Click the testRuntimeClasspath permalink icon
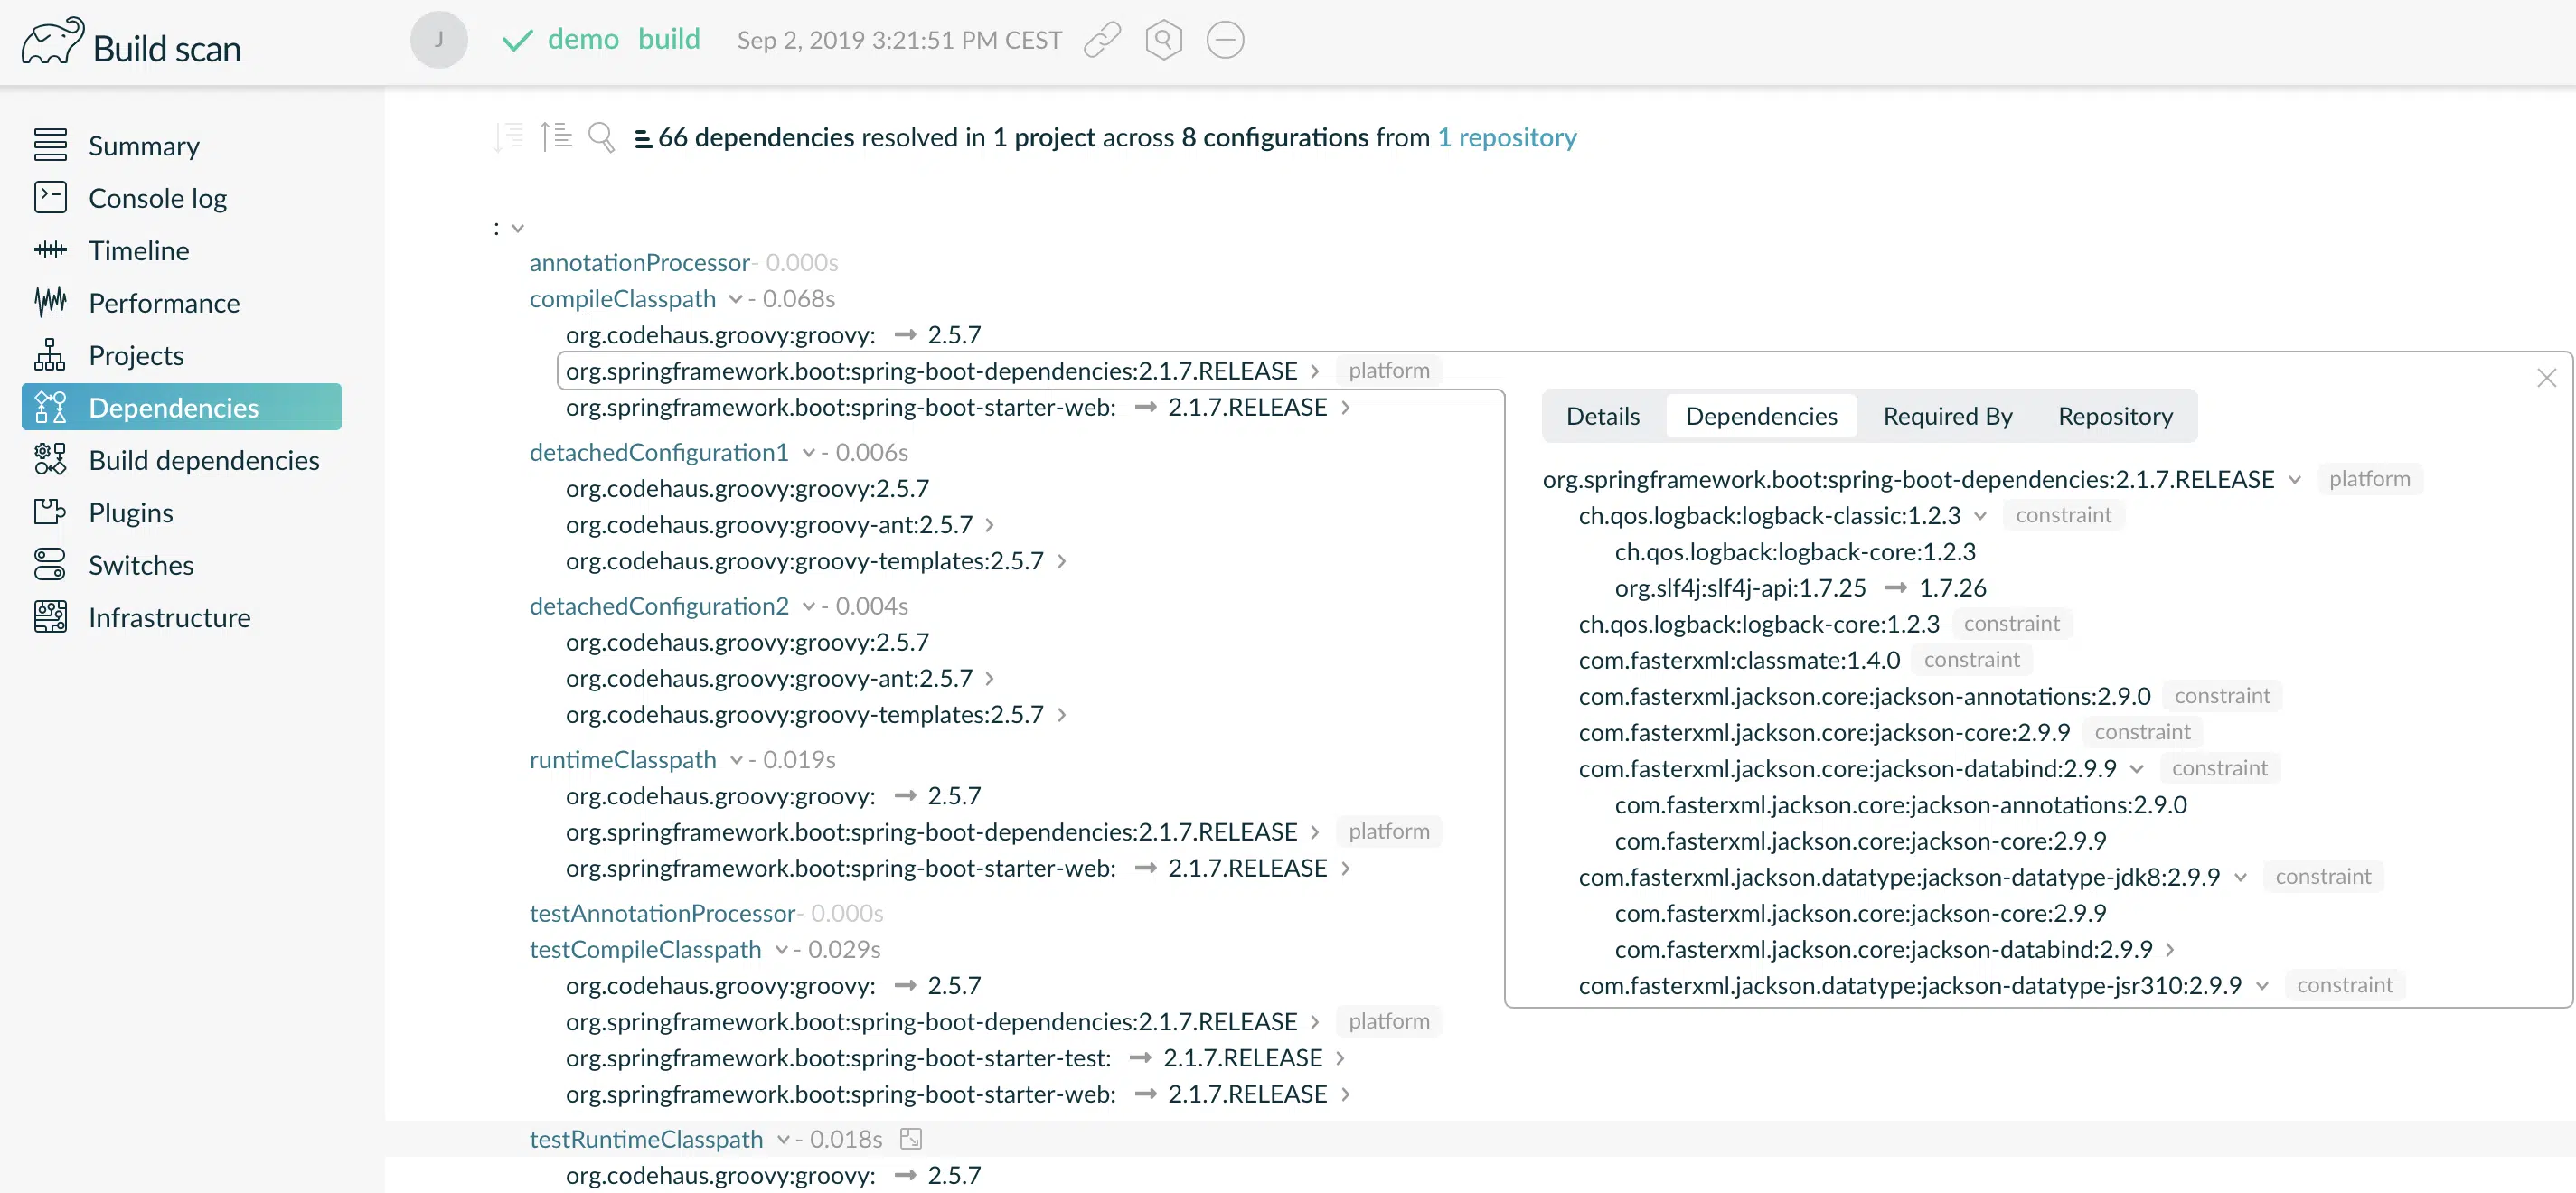Screen dimensions: 2576x1193 [x=910, y=1138]
